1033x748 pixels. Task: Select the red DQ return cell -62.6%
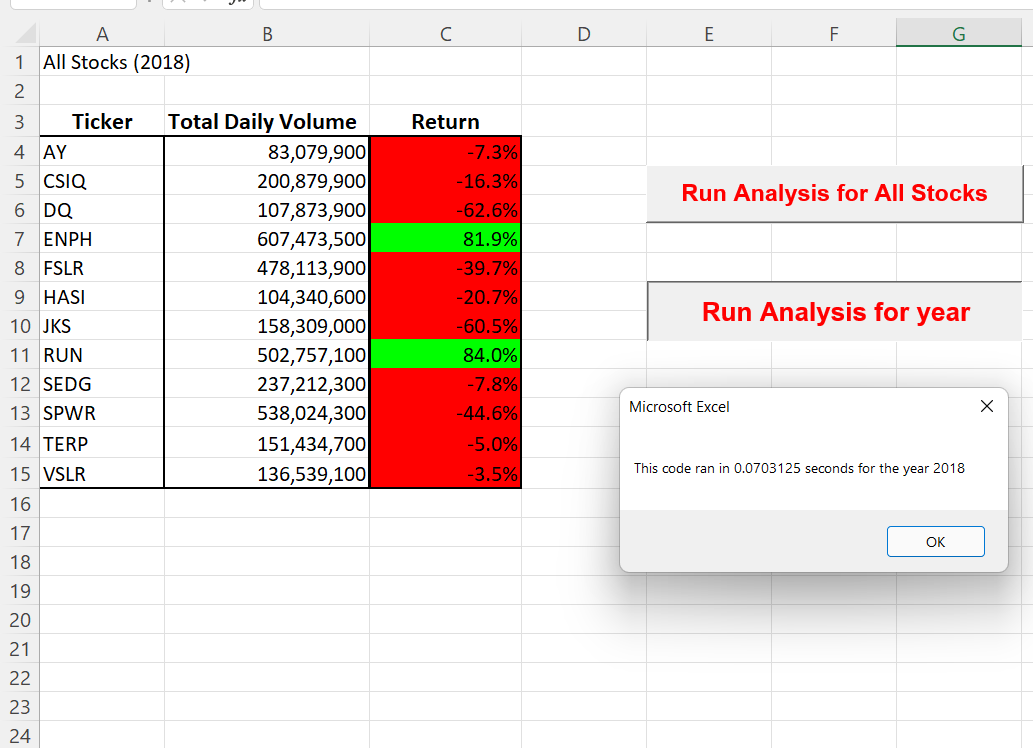445,210
